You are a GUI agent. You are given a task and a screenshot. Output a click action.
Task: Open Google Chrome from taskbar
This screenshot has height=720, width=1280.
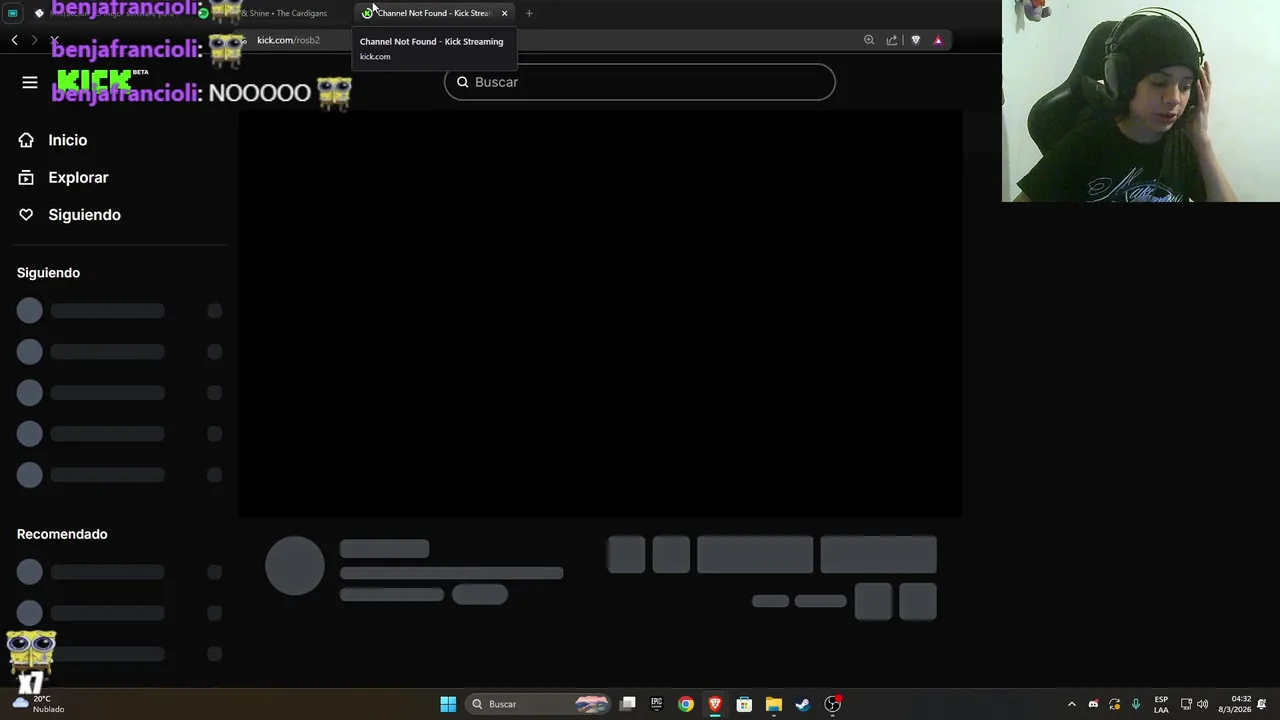tap(686, 704)
